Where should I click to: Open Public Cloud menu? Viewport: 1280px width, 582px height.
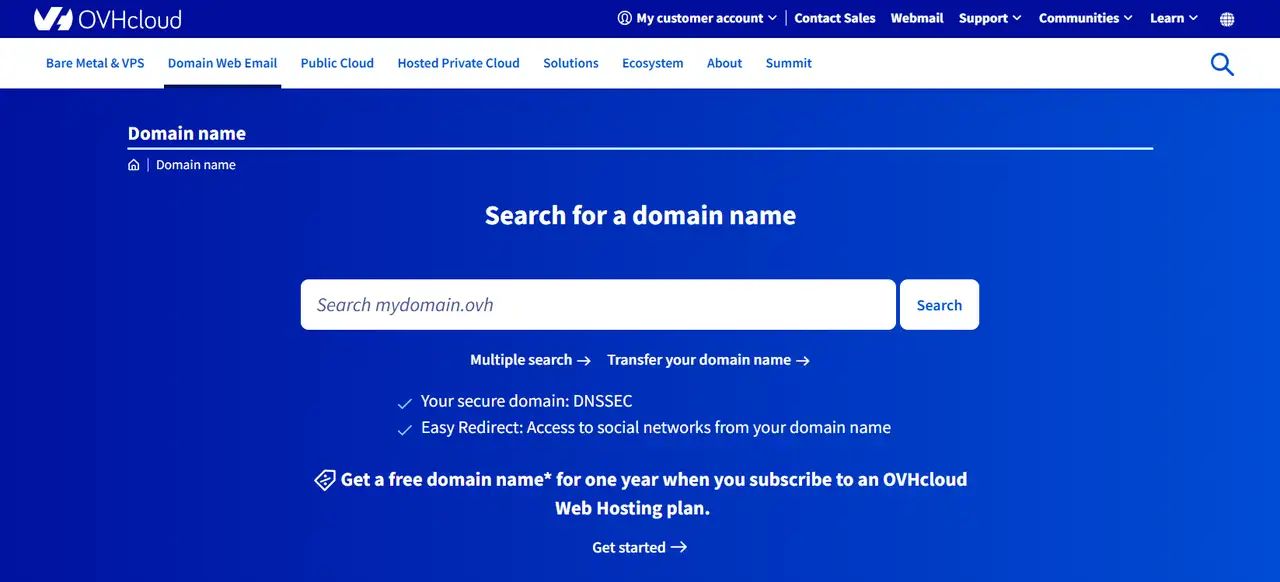click(337, 63)
